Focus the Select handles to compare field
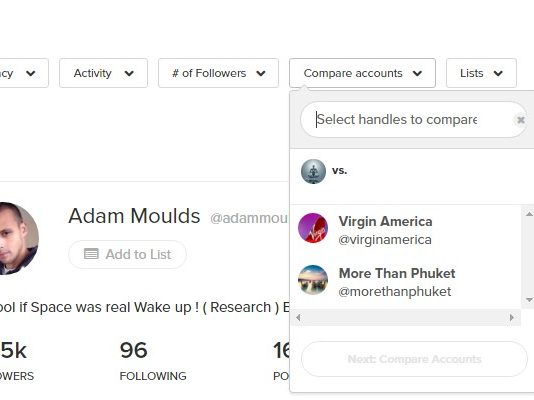Image resolution: width=534 pixels, height=400 pixels. tap(407, 120)
